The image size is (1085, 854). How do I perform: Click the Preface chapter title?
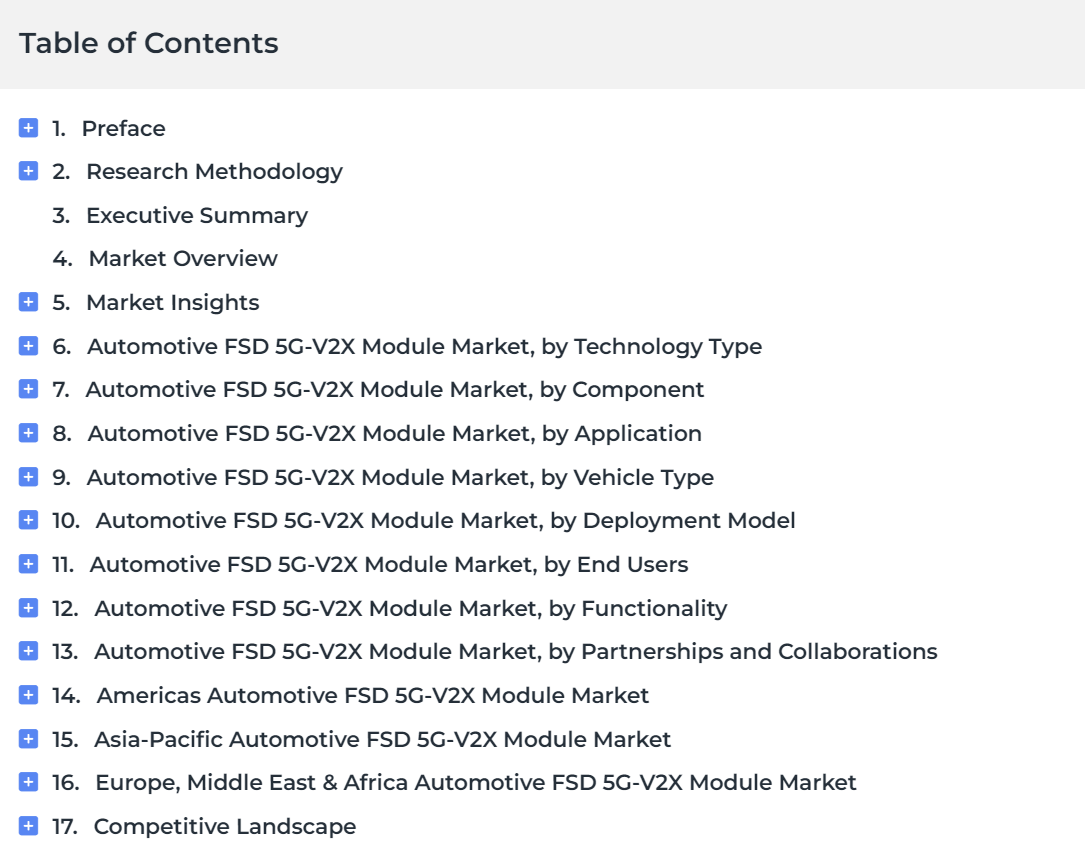tap(123, 128)
